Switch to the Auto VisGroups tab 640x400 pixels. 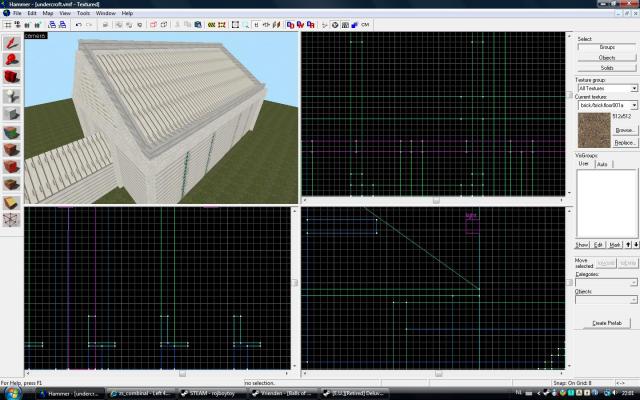point(603,164)
